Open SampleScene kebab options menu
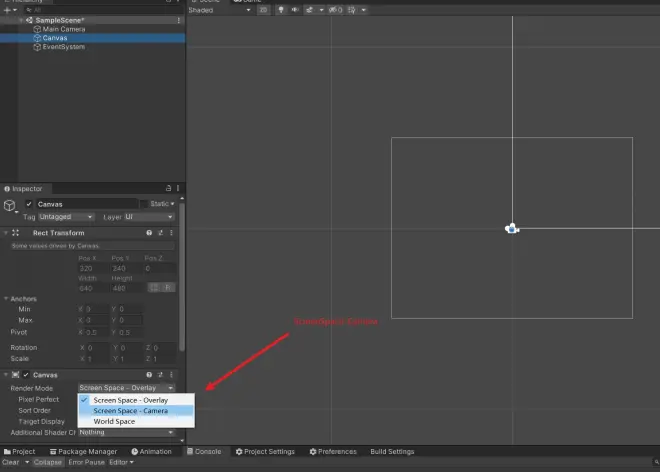The image size is (660, 472). pos(178,20)
